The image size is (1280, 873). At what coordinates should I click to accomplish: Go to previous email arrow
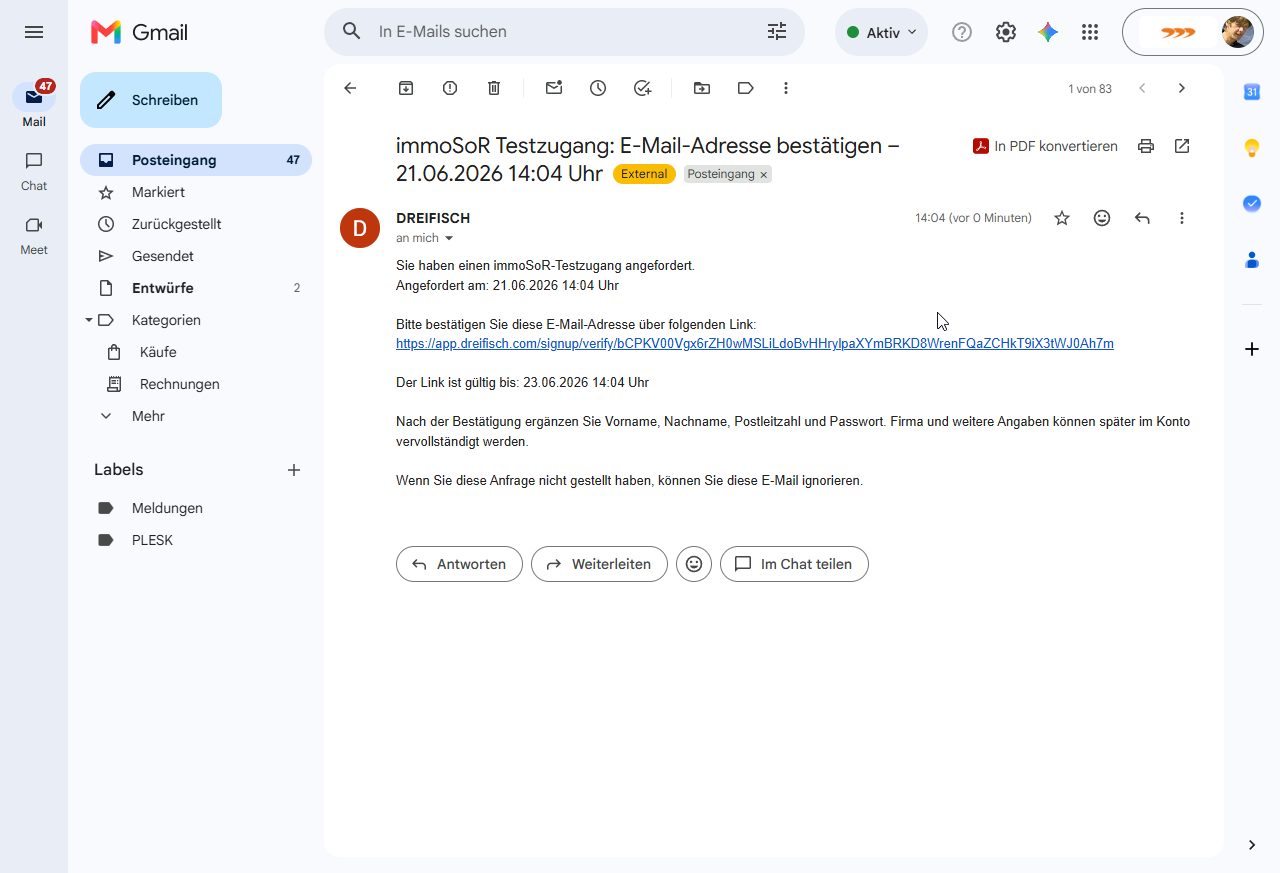(1142, 88)
